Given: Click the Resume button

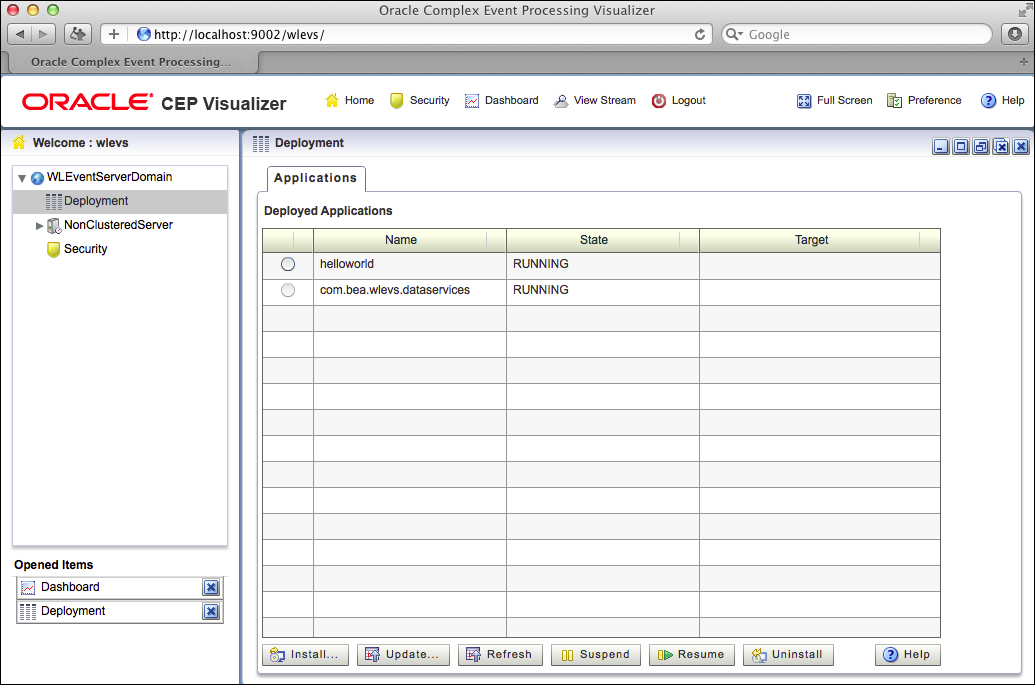Looking at the screenshot, I should coord(692,655).
